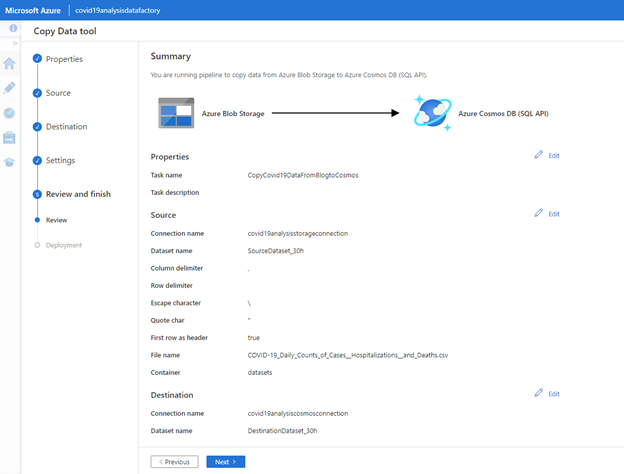Screen dimensions: 624x474
Task: Click the Azure Blob Storage icon
Action: 176,113
